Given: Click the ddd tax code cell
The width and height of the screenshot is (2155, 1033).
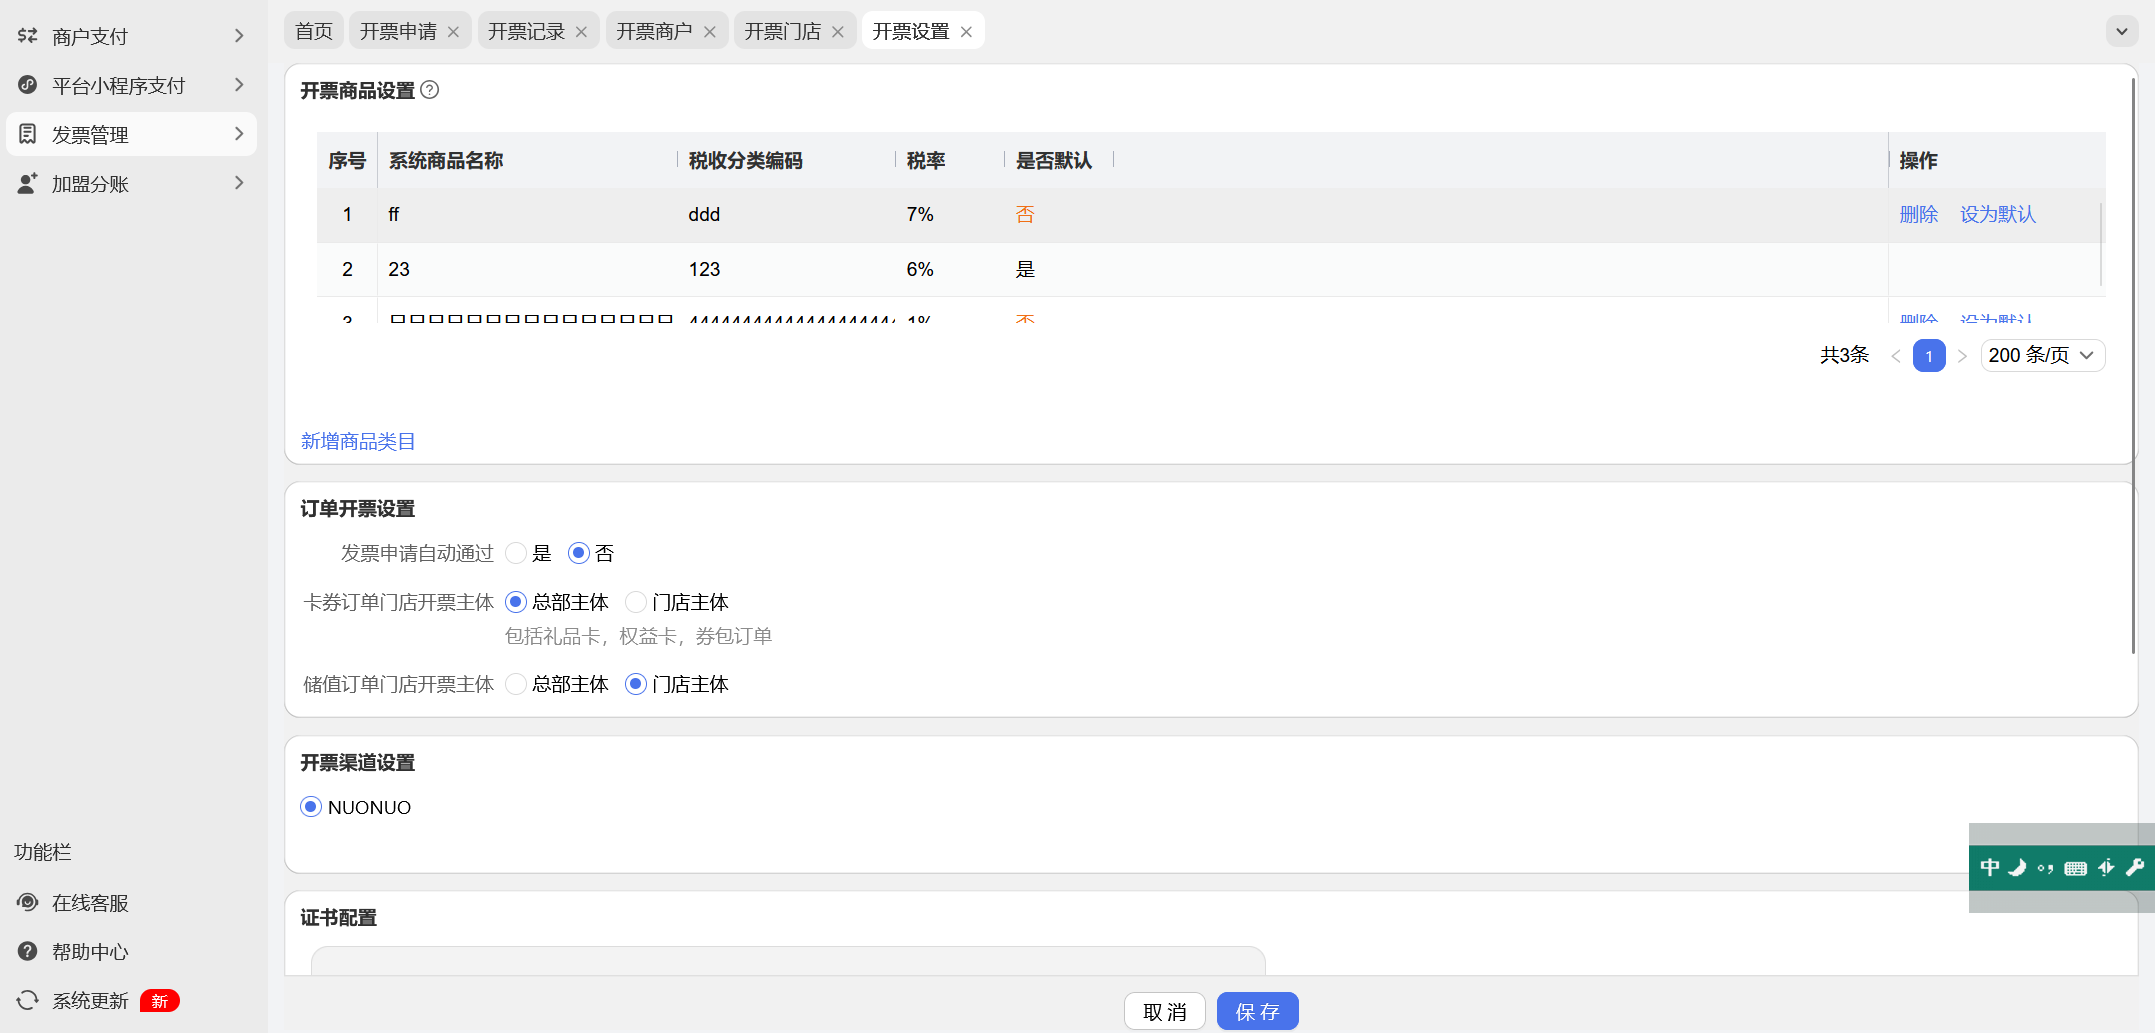Looking at the screenshot, I should (704, 214).
